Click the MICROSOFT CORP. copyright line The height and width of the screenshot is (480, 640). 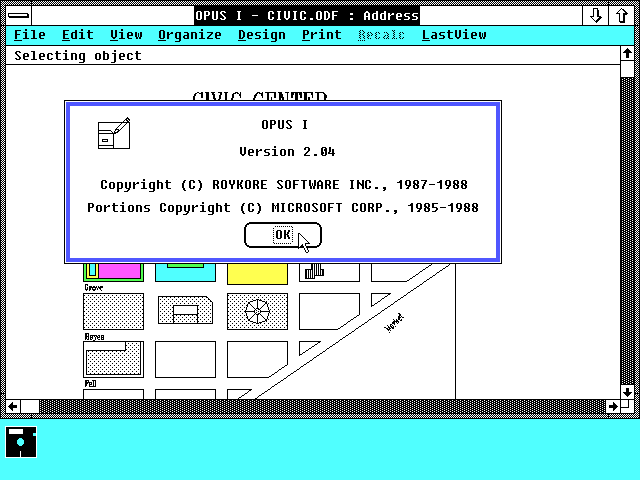(283, 208)
